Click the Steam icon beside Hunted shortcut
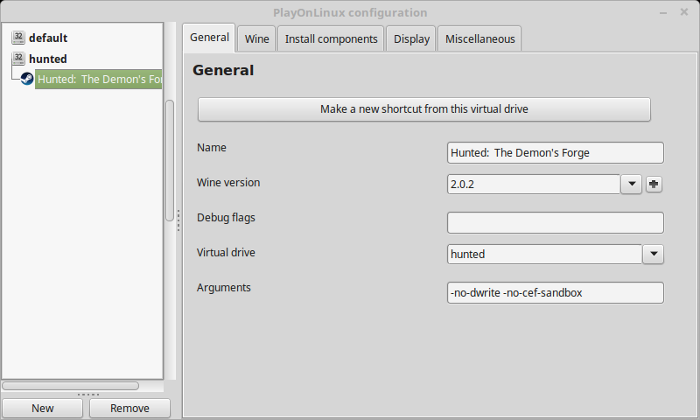 27,79
